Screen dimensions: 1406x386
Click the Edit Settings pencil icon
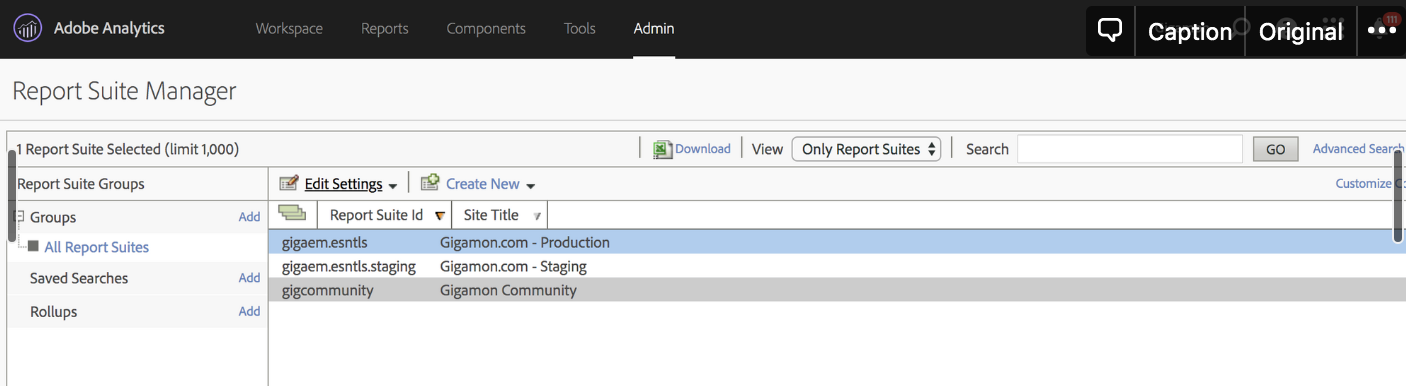coord(289,183)
